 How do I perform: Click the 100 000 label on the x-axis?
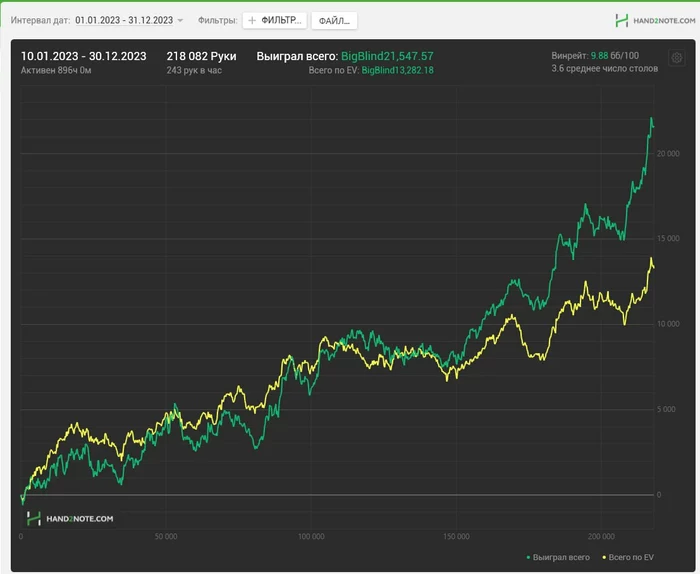point(311,537)
